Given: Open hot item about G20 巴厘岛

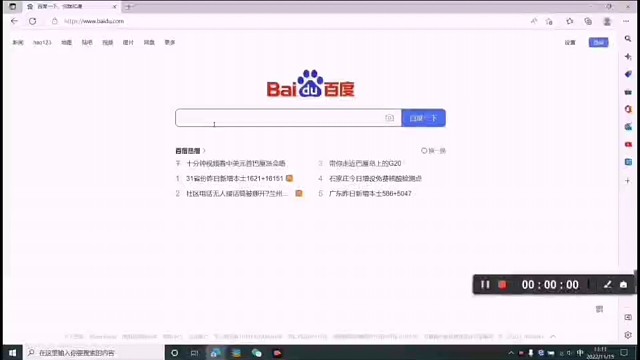Looking at the screenshot, I should click(365, 163).
